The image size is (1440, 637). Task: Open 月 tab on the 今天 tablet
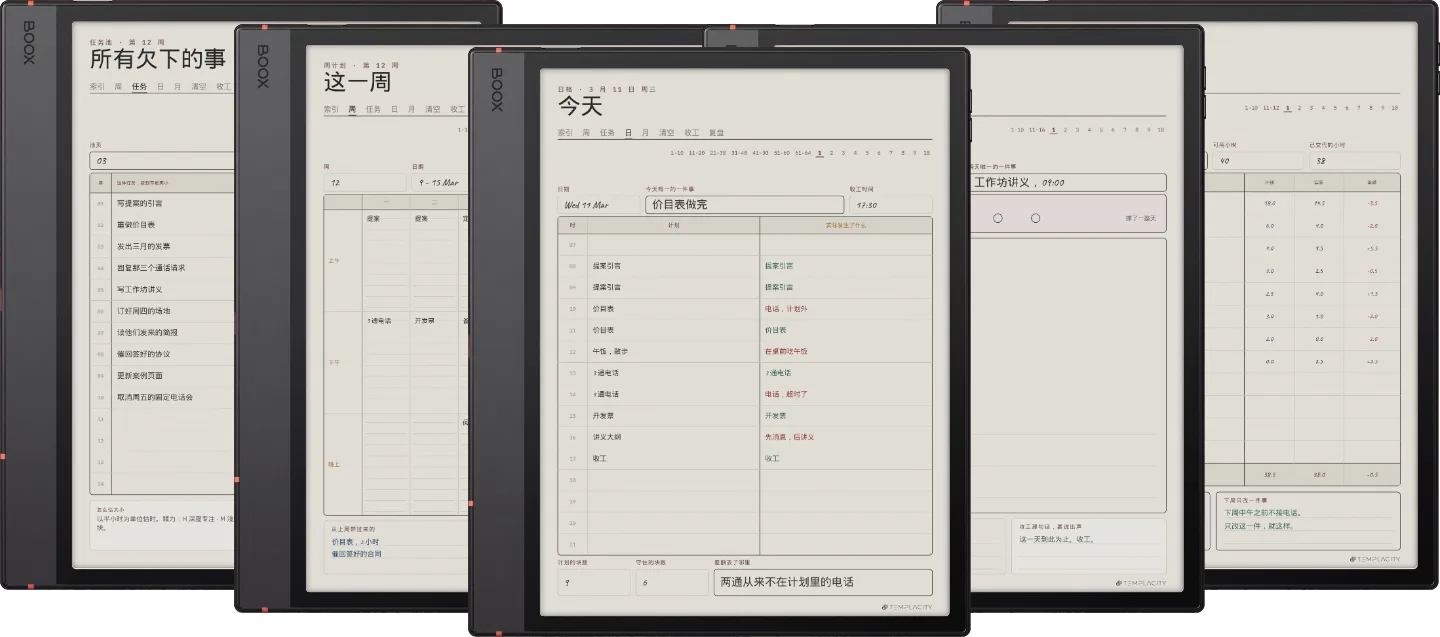pos(645,132)
